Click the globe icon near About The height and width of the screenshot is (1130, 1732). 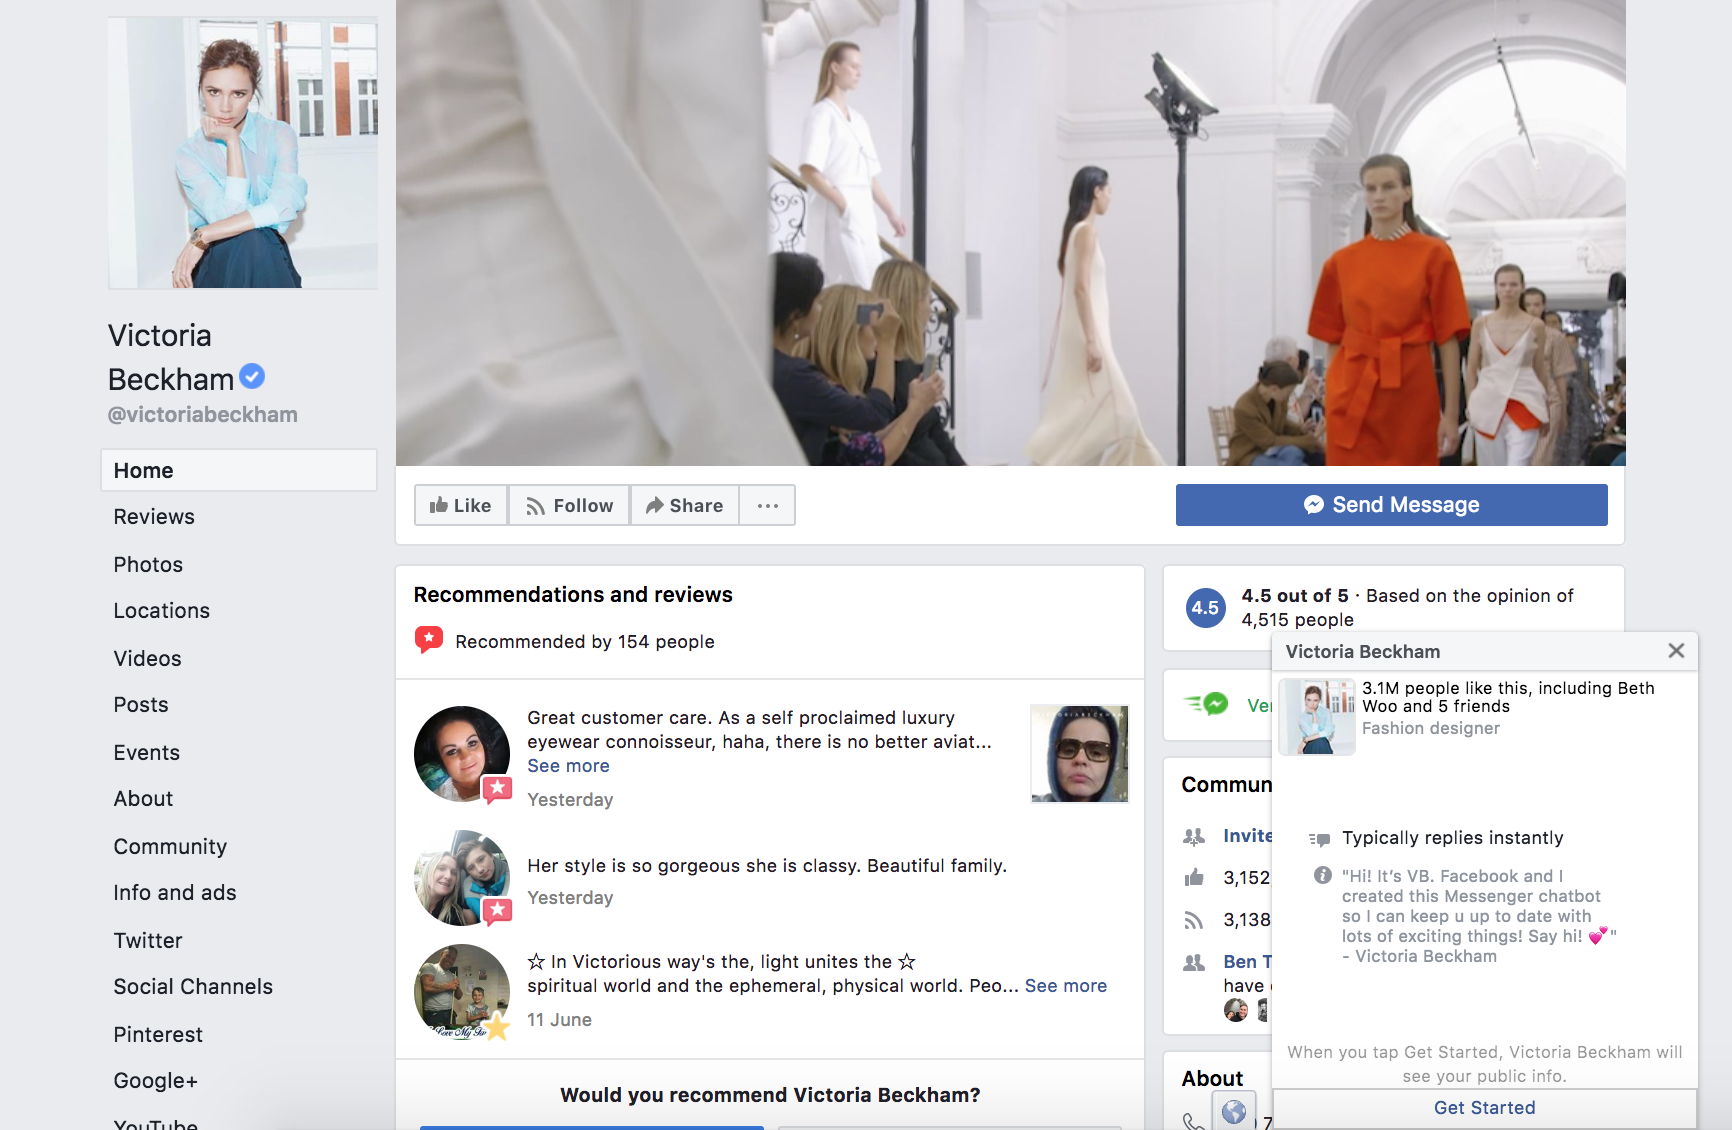1234,1111
